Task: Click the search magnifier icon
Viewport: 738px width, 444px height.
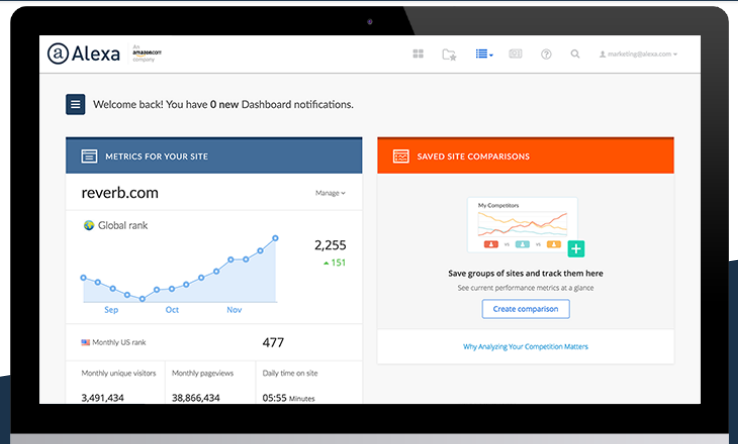Action: [x=575, y=54]
